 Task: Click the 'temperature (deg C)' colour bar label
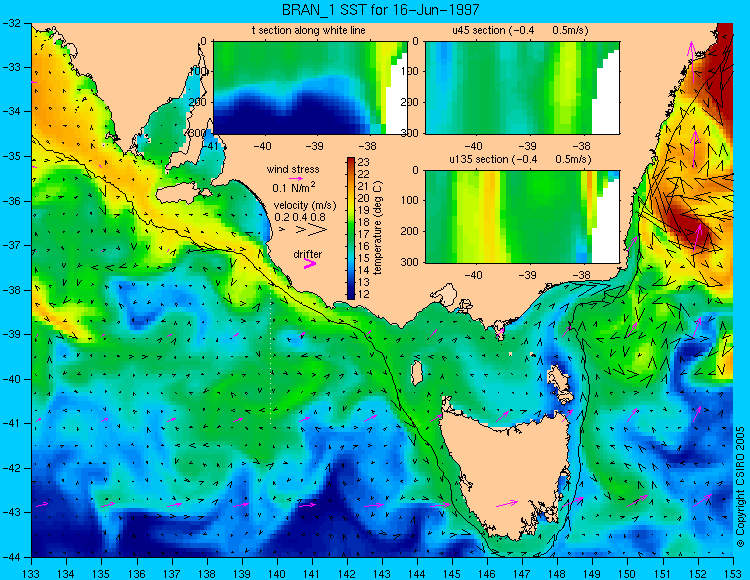click(378, 228)
